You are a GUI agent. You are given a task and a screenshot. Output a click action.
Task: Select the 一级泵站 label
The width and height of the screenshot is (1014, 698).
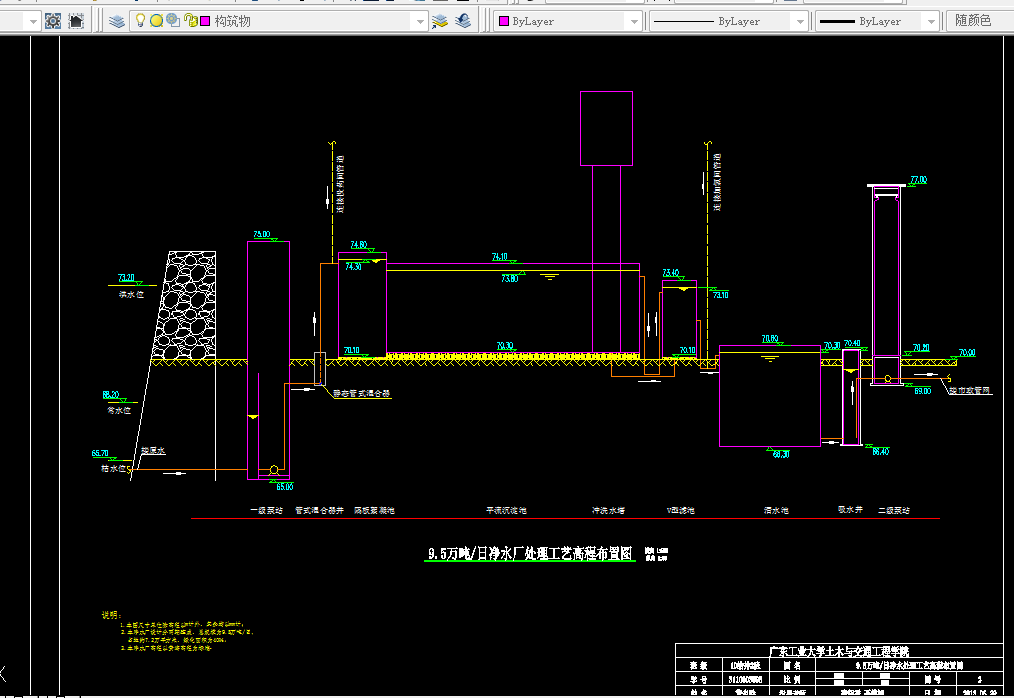tap(266, 510)
